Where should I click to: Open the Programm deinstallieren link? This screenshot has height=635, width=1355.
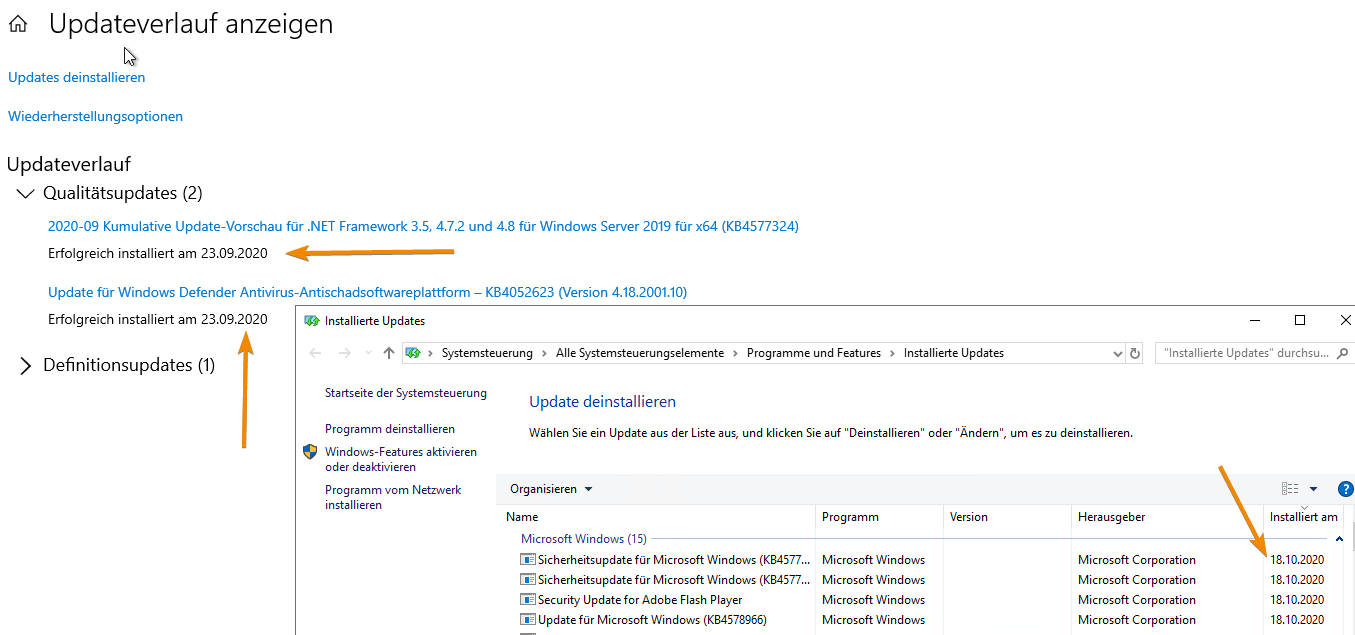pos(390,428)
